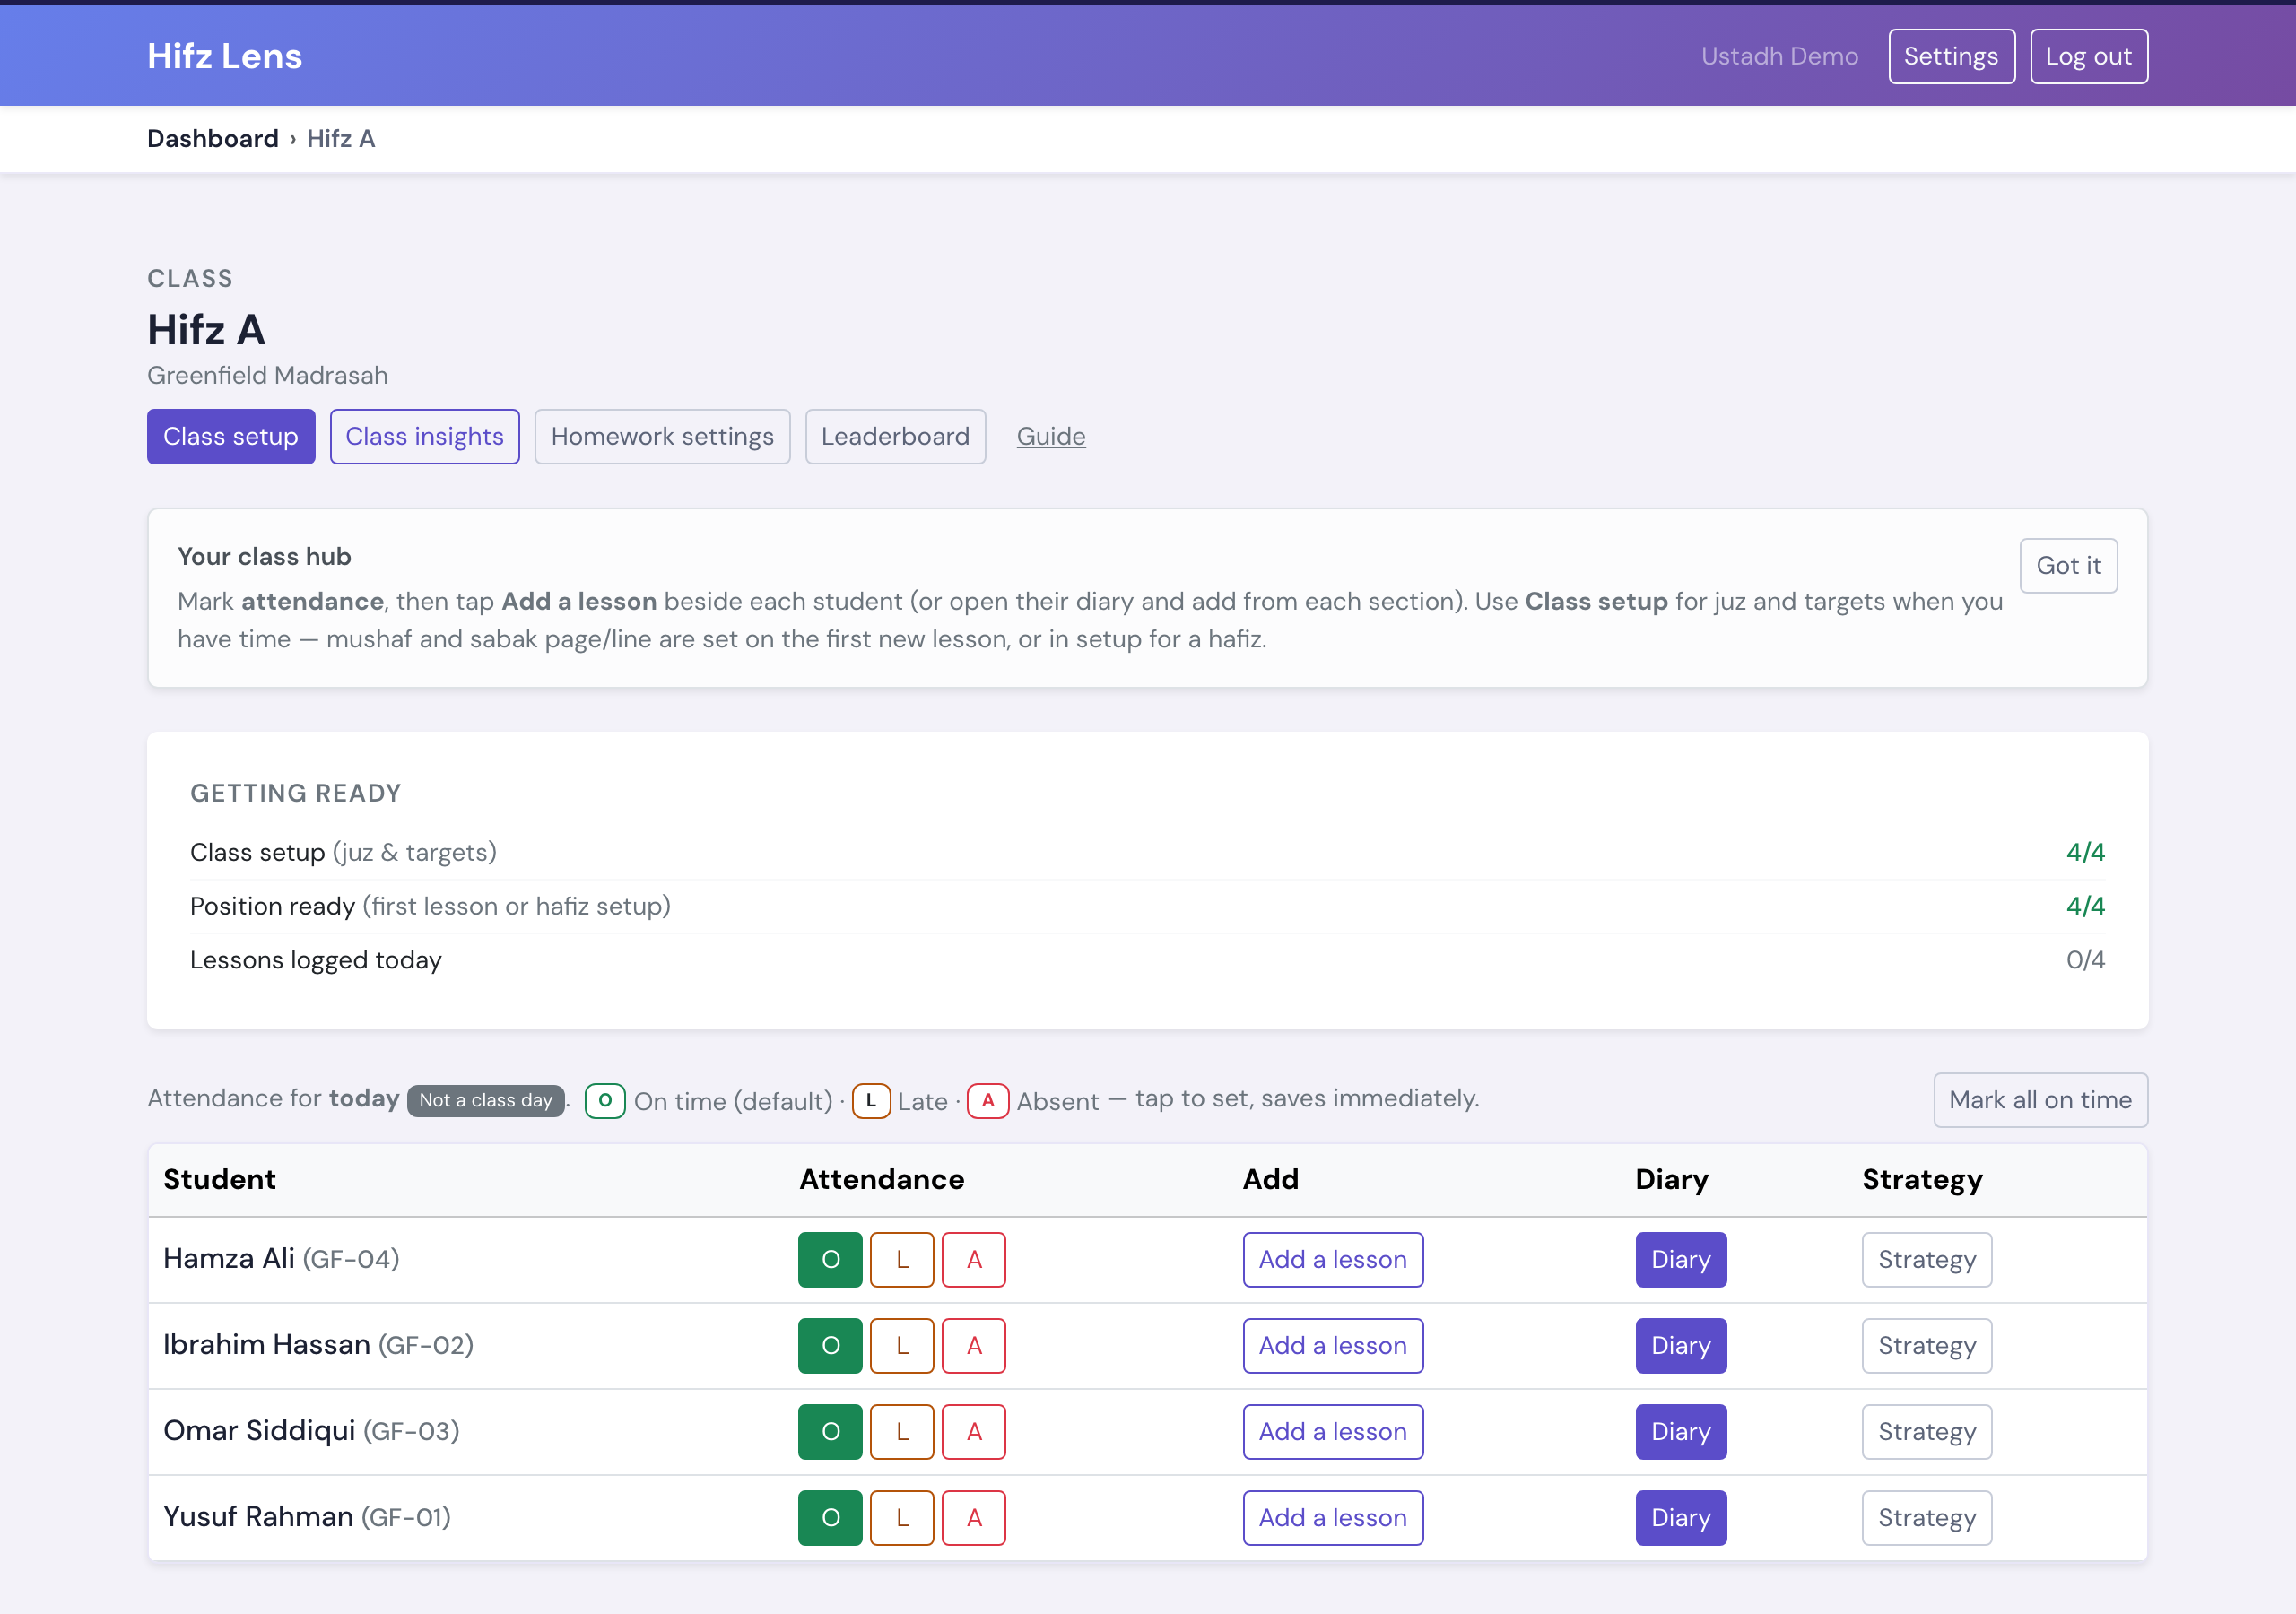Select O for Yusuf Rahman

830,1517
